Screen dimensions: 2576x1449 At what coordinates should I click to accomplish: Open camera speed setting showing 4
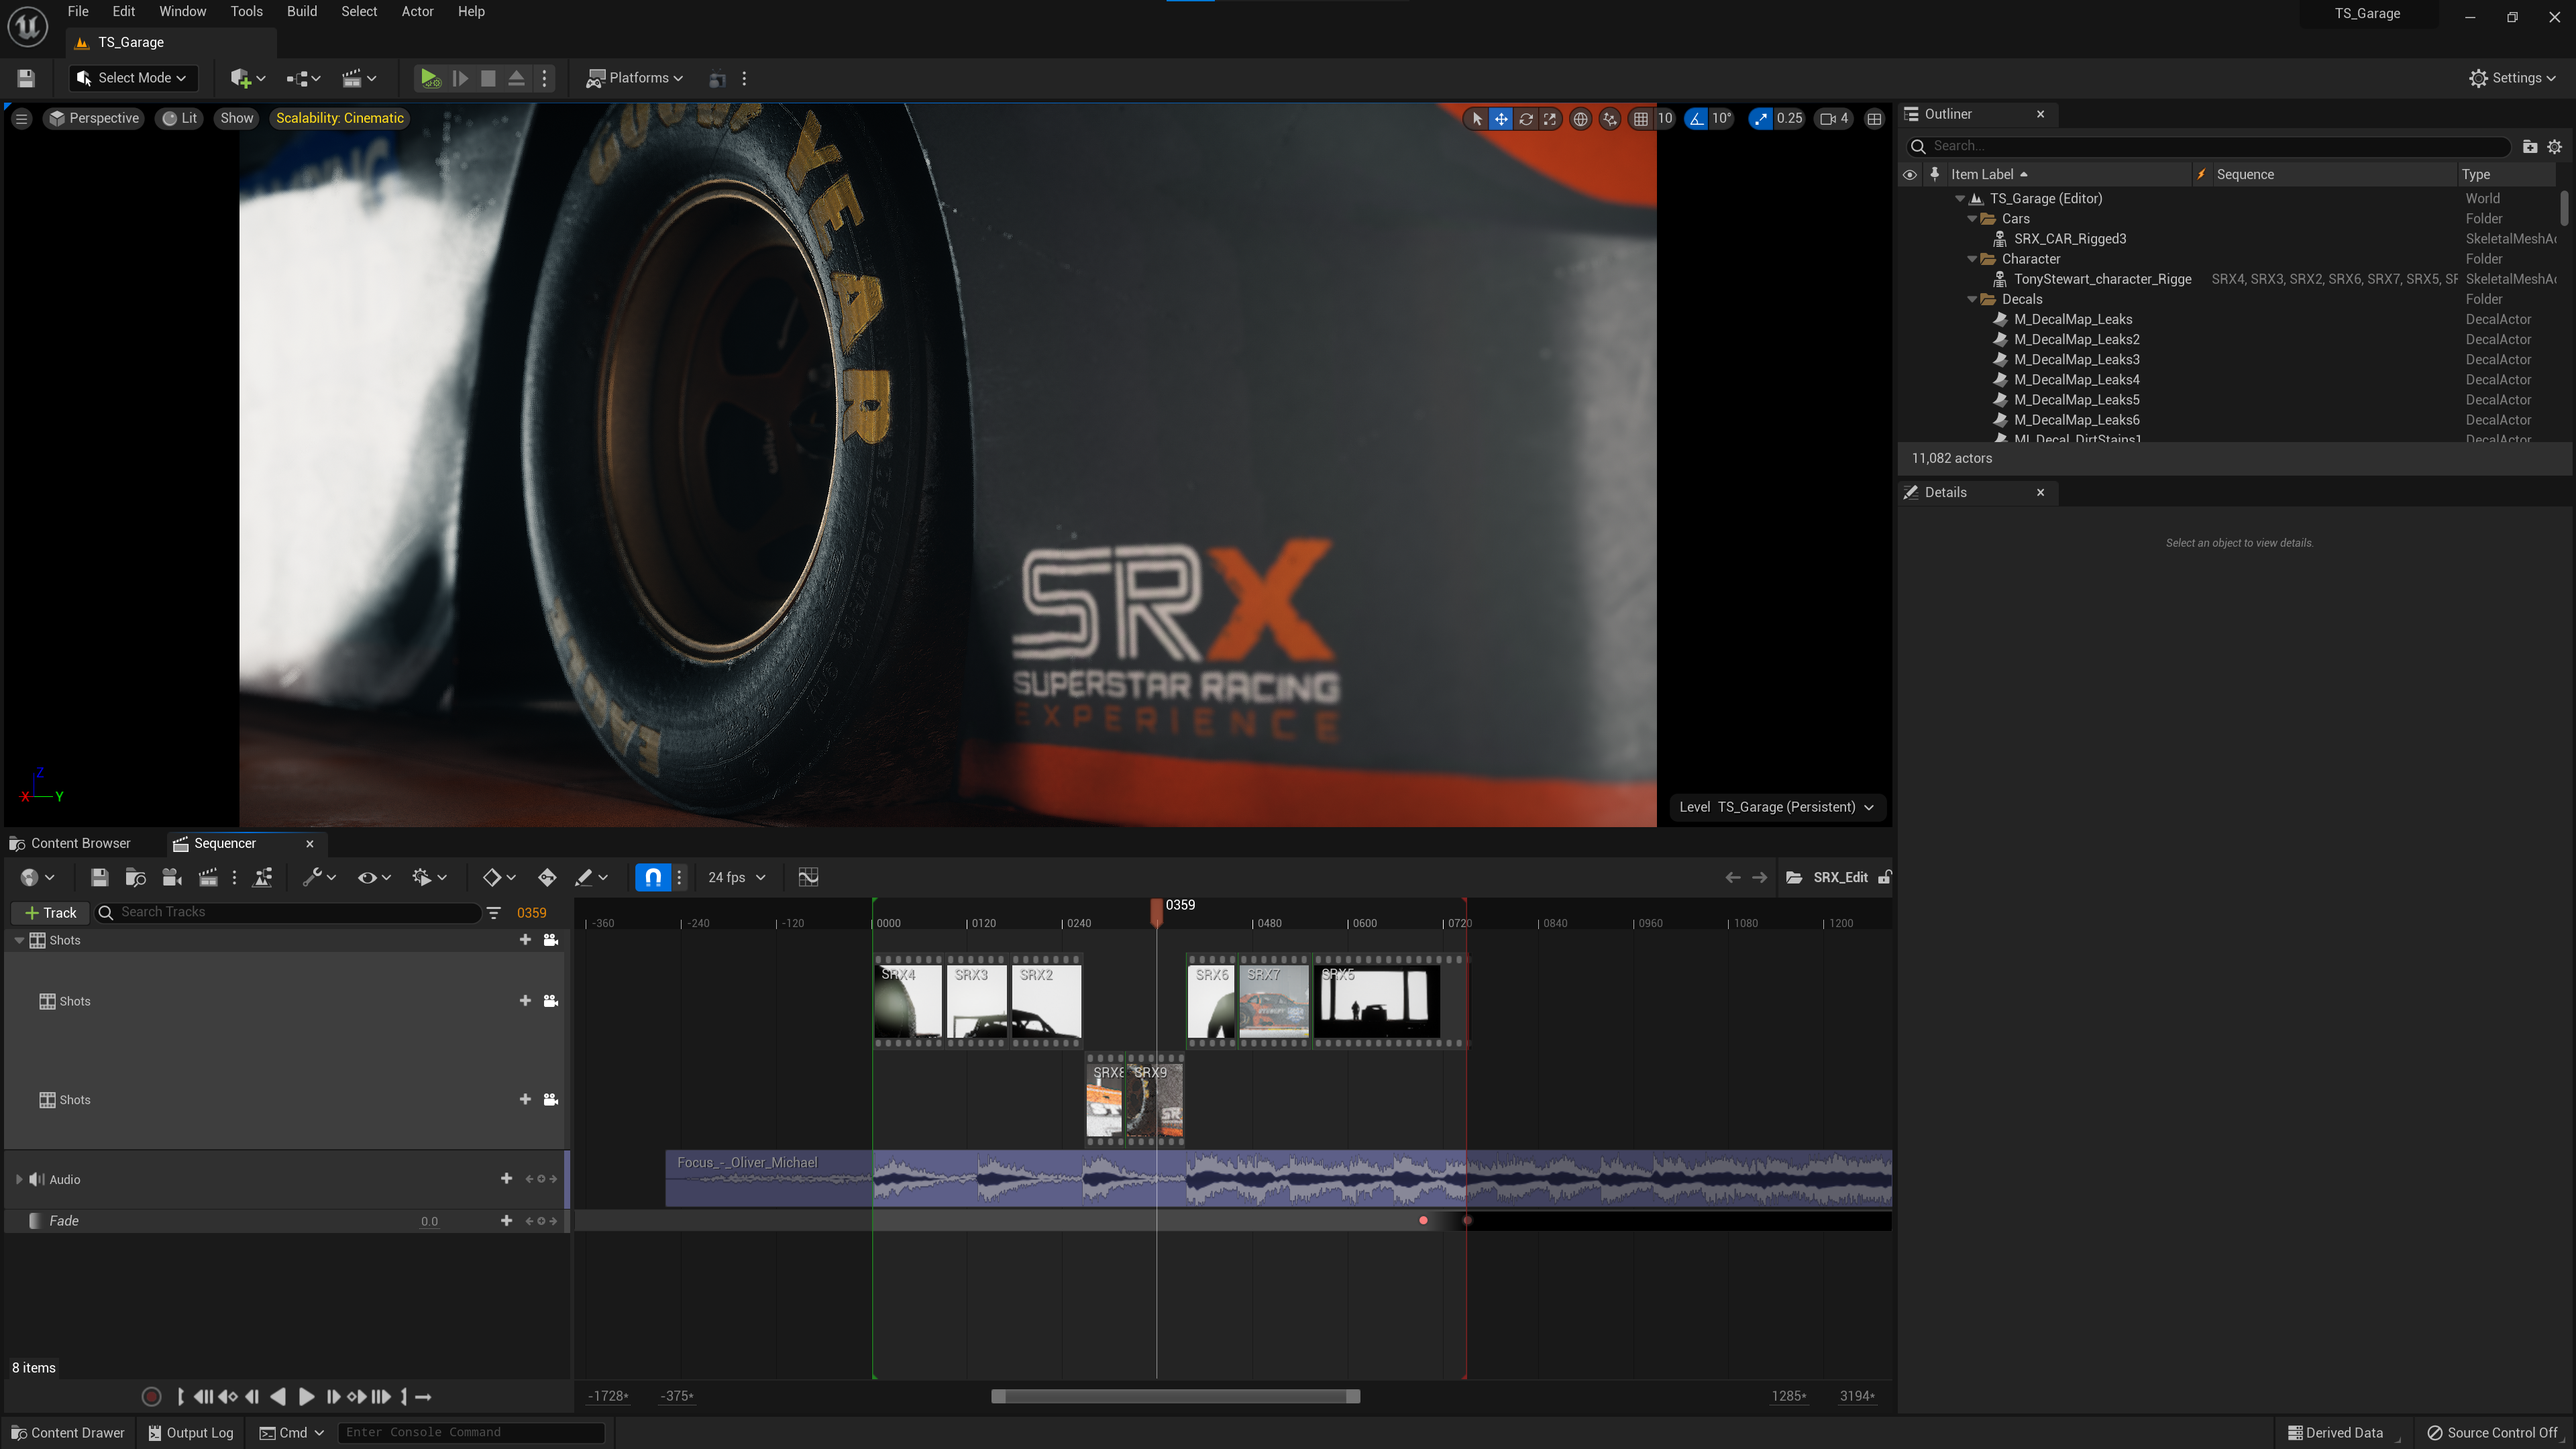(x=1834, y=119)
